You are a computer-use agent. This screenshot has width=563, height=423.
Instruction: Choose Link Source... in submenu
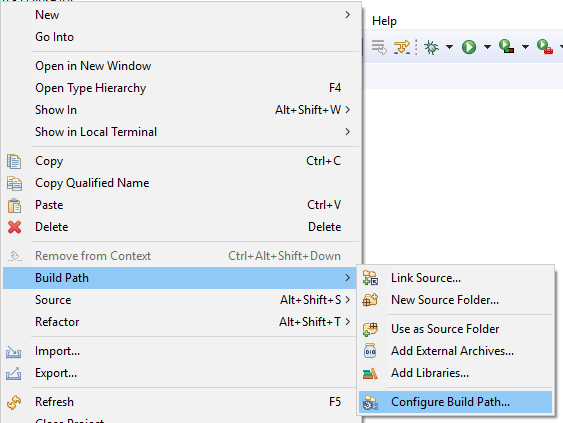(x=456, y=278)
